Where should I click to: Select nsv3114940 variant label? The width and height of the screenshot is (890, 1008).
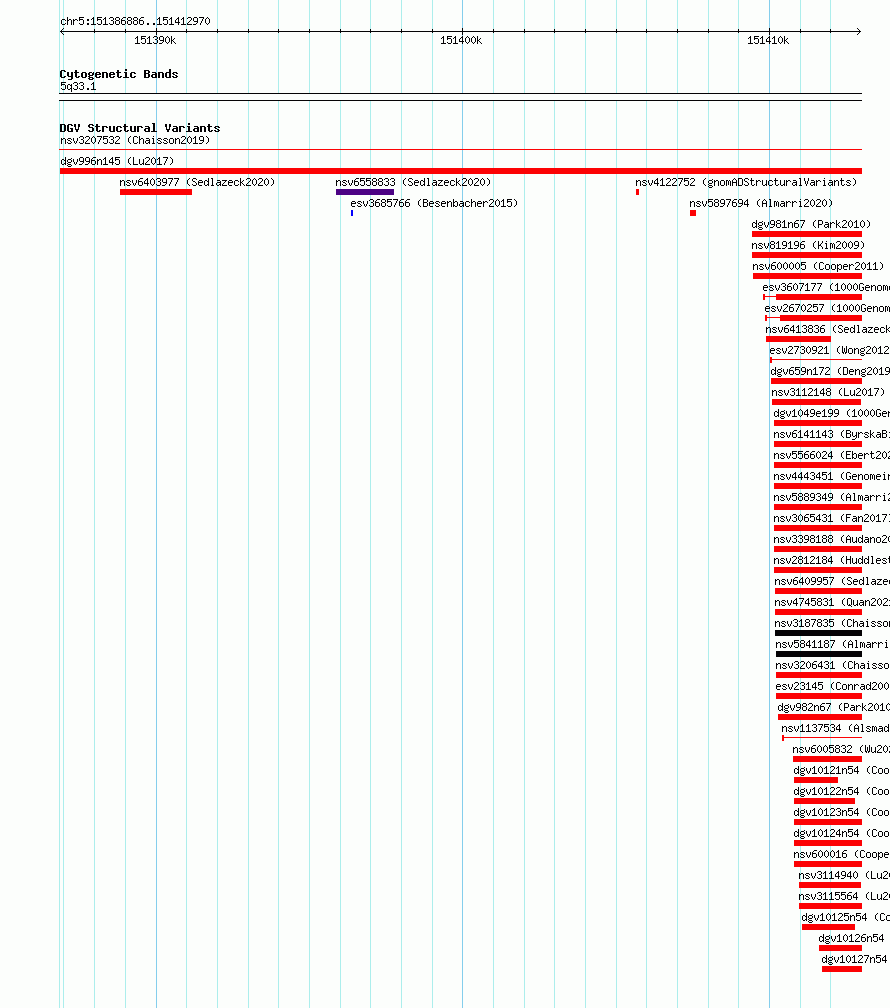(844, 876)
